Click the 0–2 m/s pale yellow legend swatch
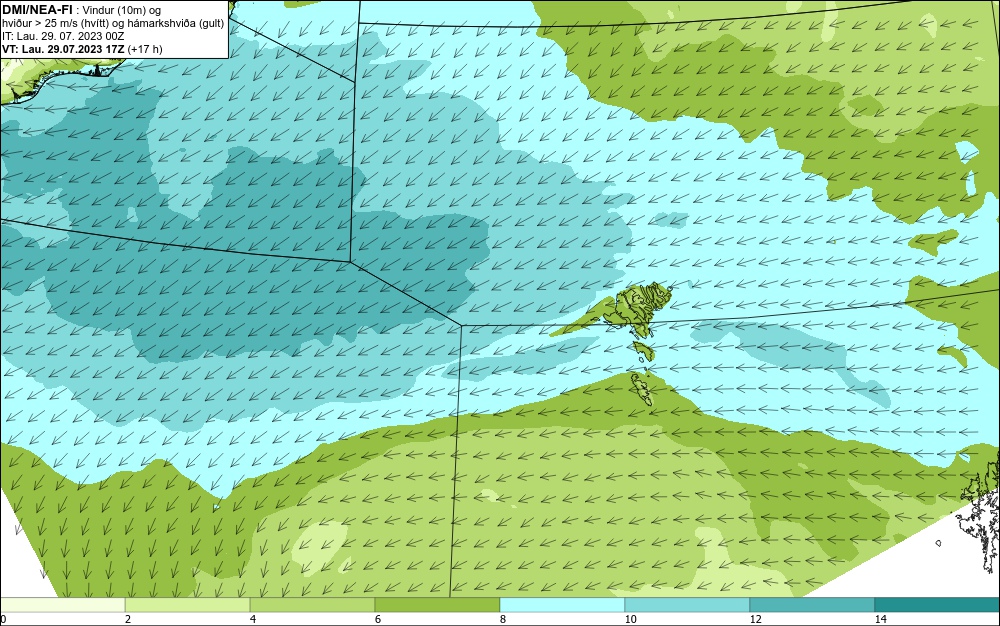1000x626 pixels. click(x=62, y=605)
